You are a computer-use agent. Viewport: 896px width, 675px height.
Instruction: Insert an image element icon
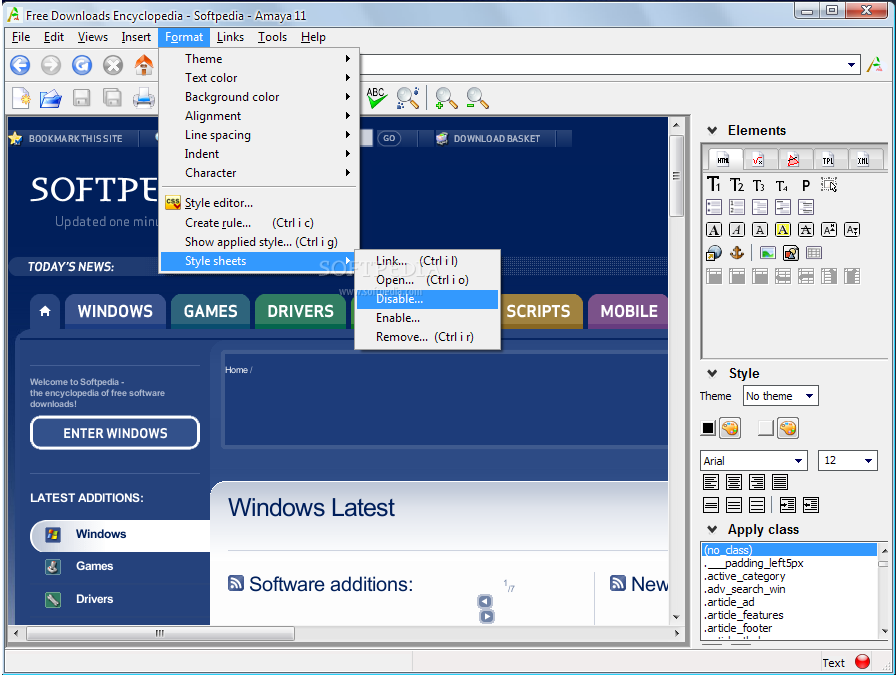click(x=767, y=253)
